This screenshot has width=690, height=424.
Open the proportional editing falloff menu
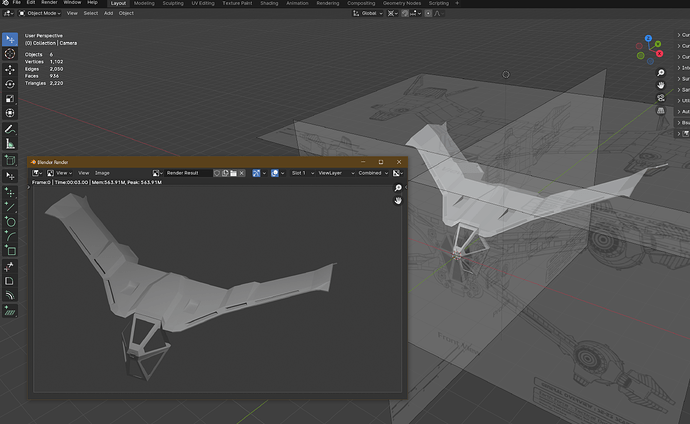click(x=439, y=14)
